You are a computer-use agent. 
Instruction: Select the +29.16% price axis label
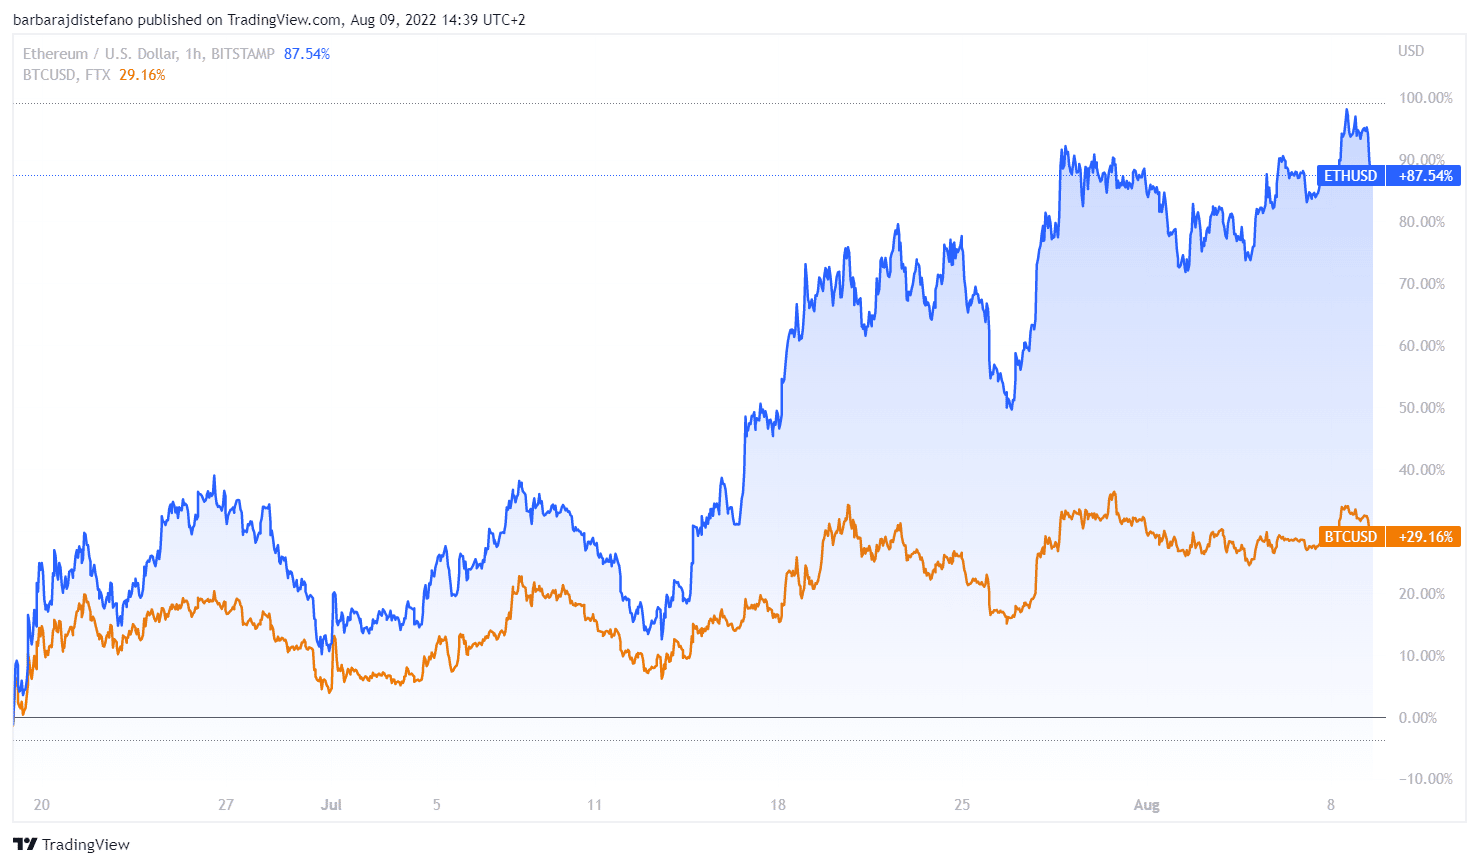(1425, 537)
